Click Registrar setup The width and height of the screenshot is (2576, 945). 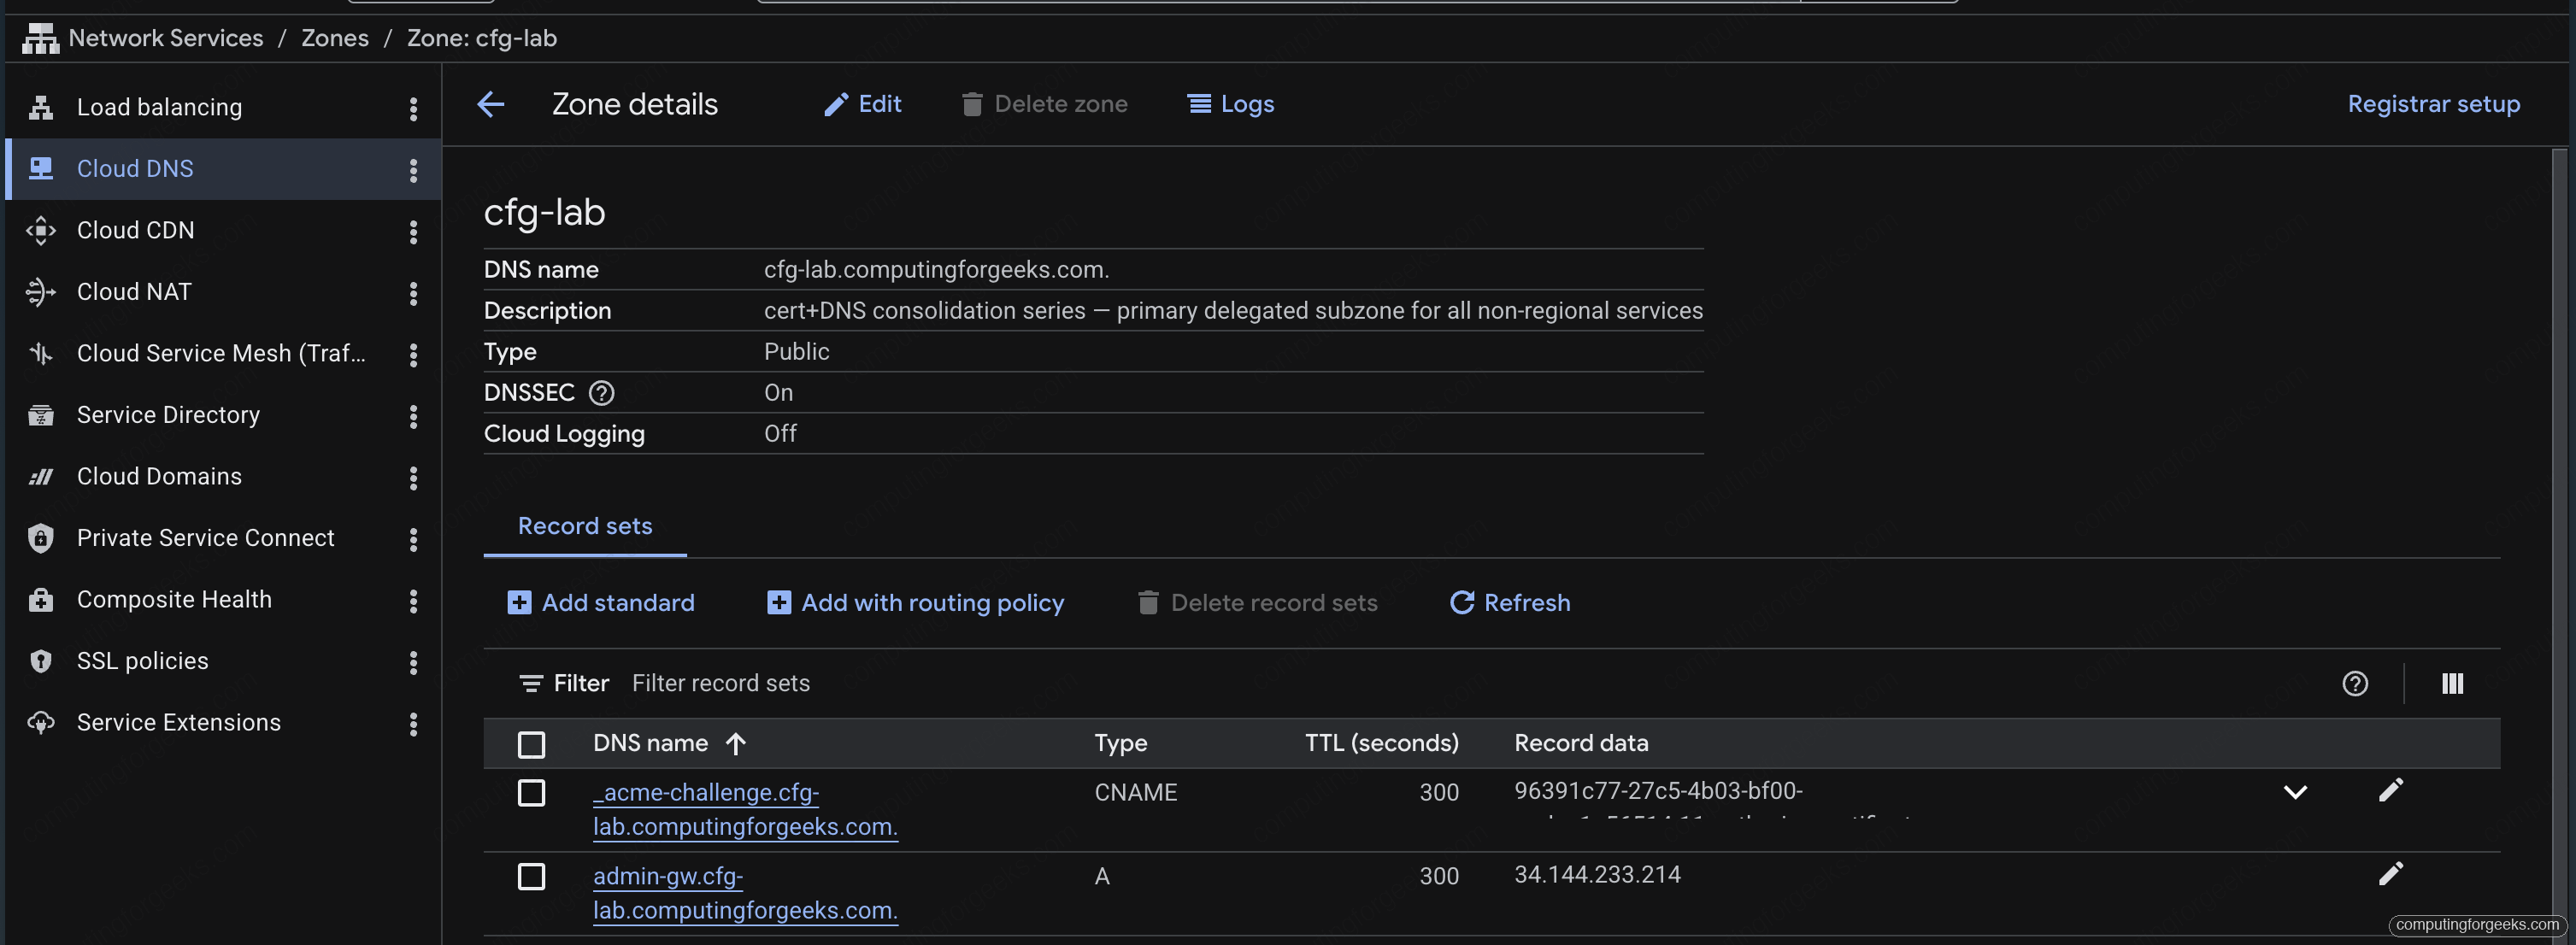[2434, 103]
